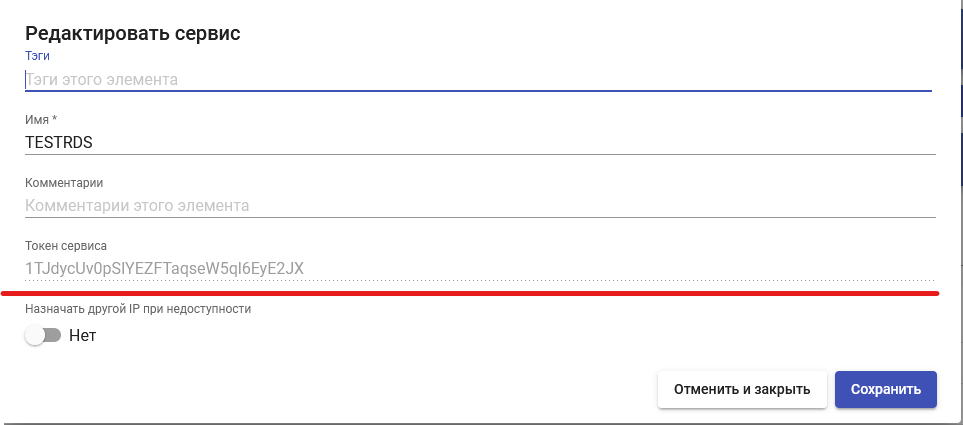Screen dimensions: 963x425
Task: Click the 'Редактировать сервис' dialog title
Action: pyautogui.click(x=133, y=33)
